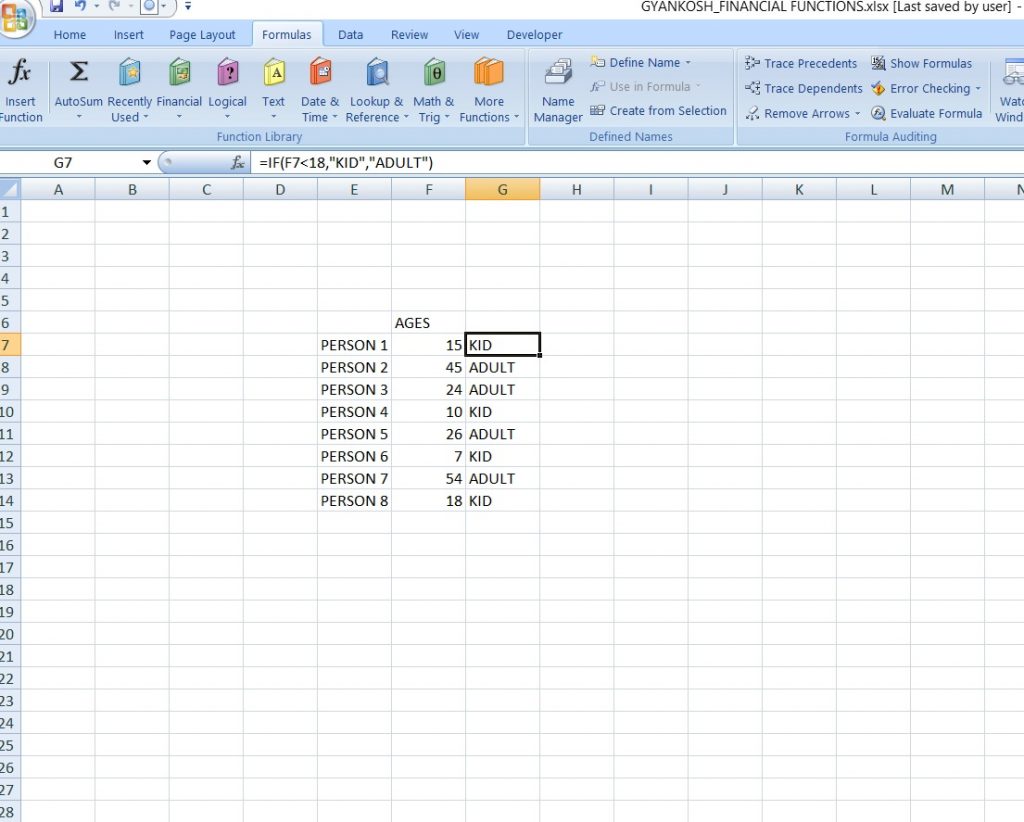Open the Developer tab
This screenshot has width=1024, height=822.
tap(534, 34)
